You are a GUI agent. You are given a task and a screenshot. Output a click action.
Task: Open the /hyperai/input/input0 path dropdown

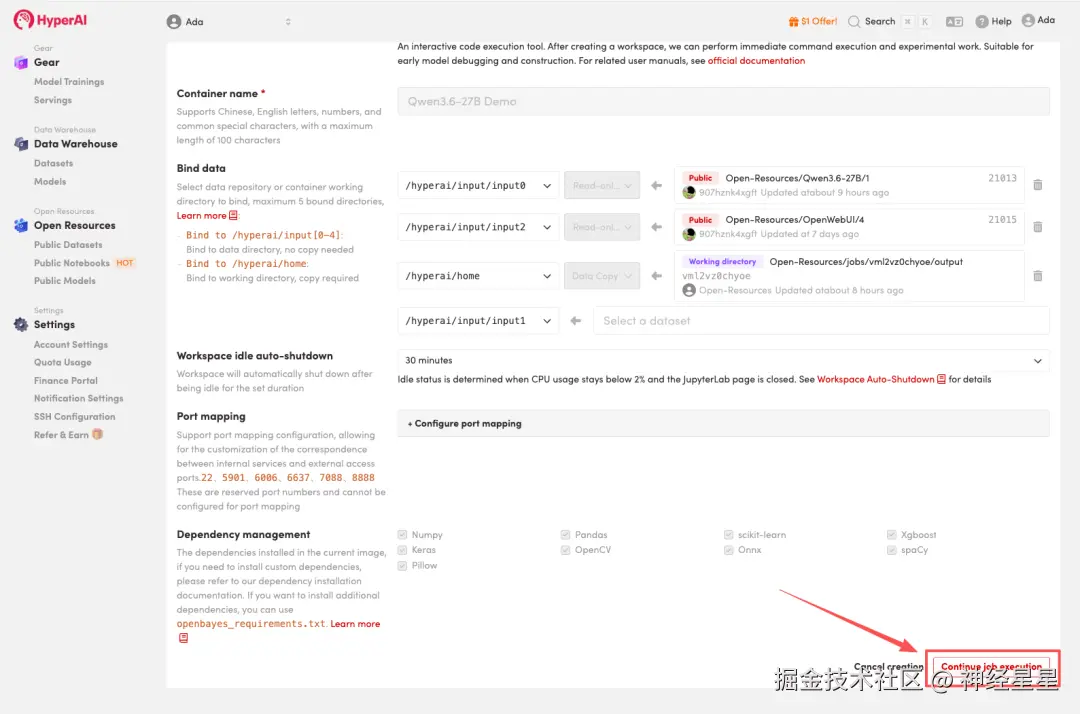pyautogui.click(x=478, y=185)
